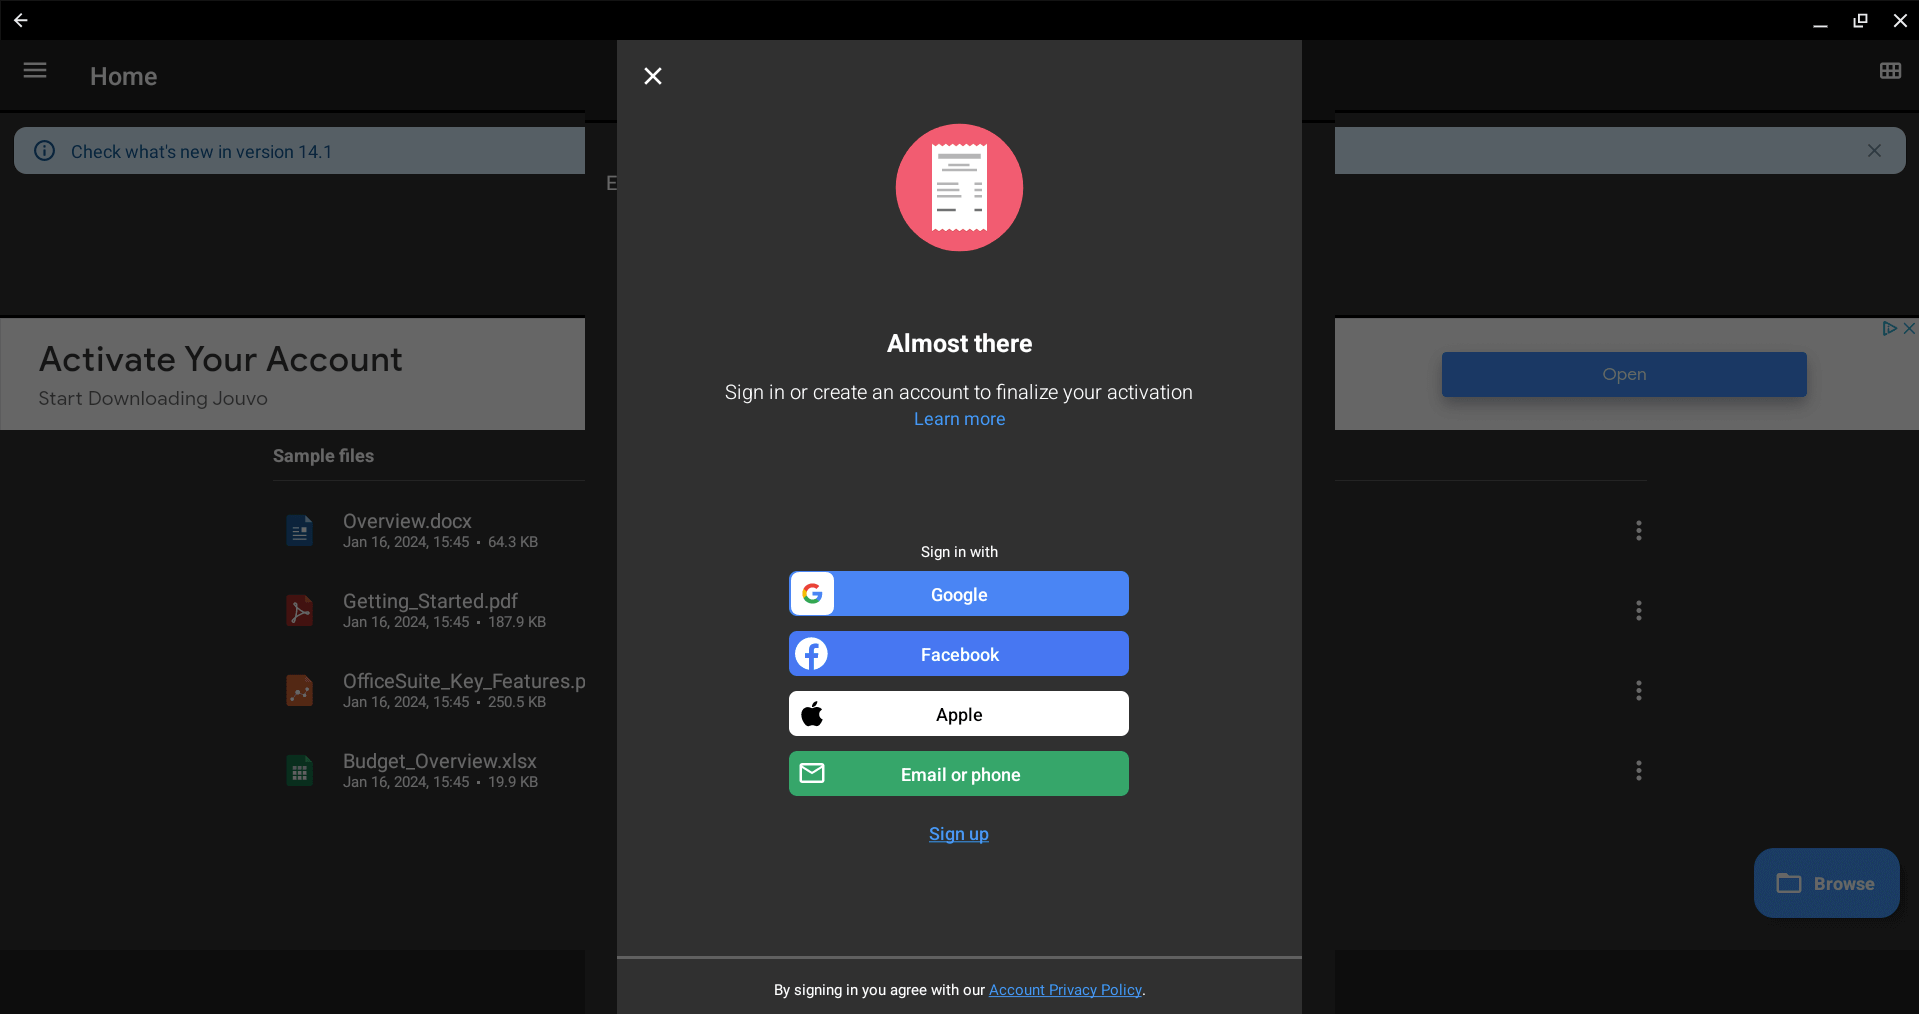This screenshot has width=1919, height=1014.
Task: Click the Getting_Started.pdf file icon
Action: click(x=300, y=610)
